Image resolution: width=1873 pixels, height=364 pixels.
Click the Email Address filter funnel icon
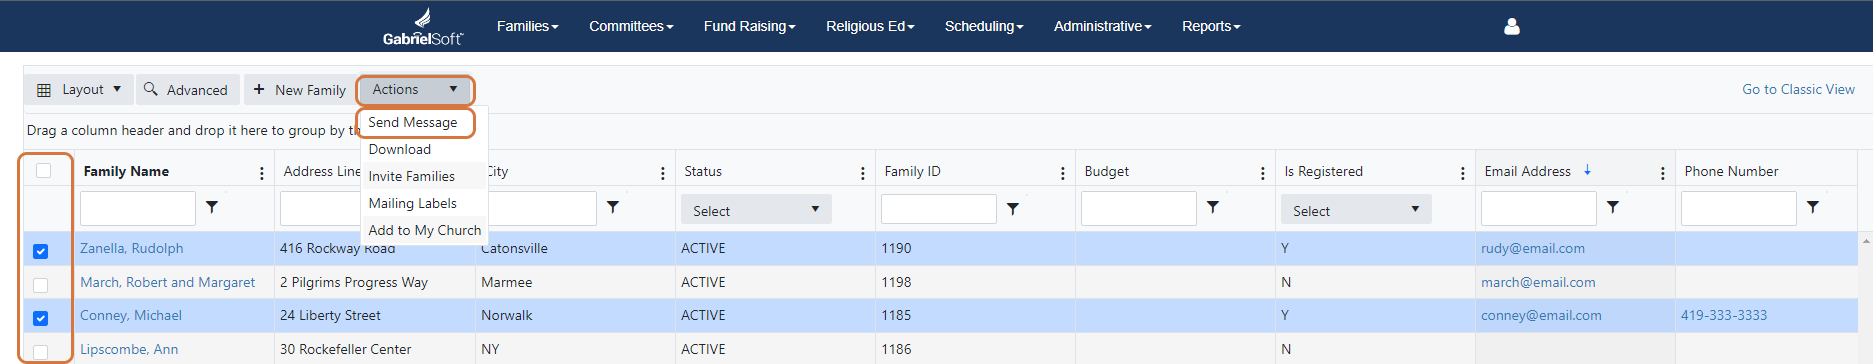point(1613,207)
